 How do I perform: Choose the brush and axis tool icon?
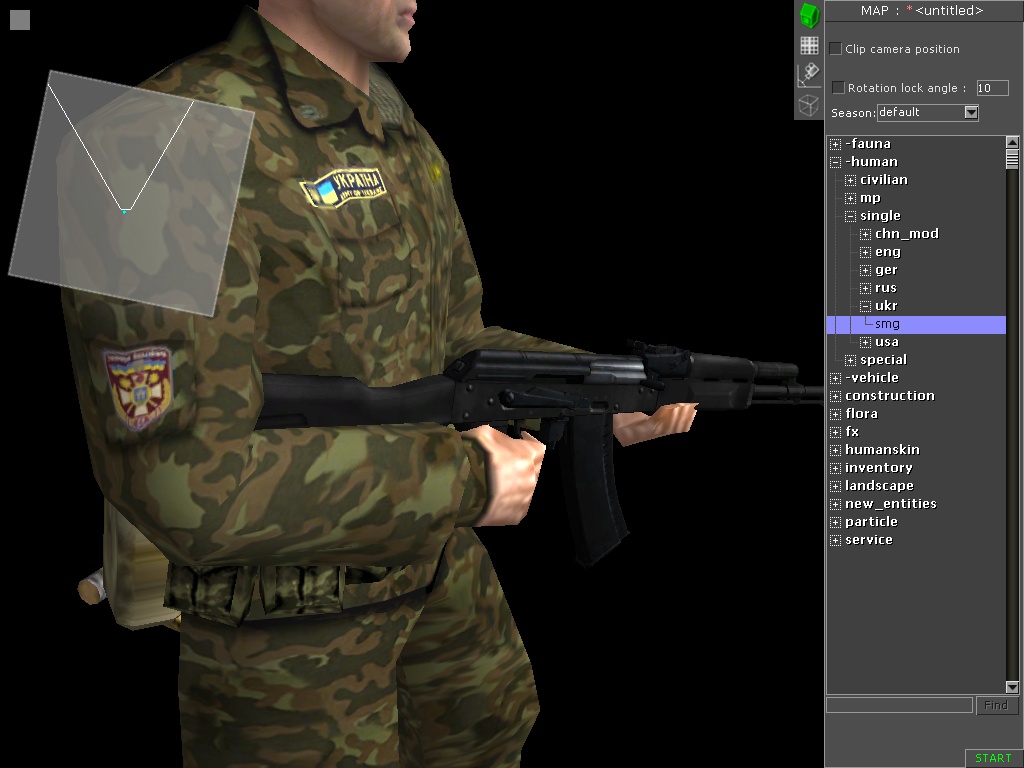[809, 74]
